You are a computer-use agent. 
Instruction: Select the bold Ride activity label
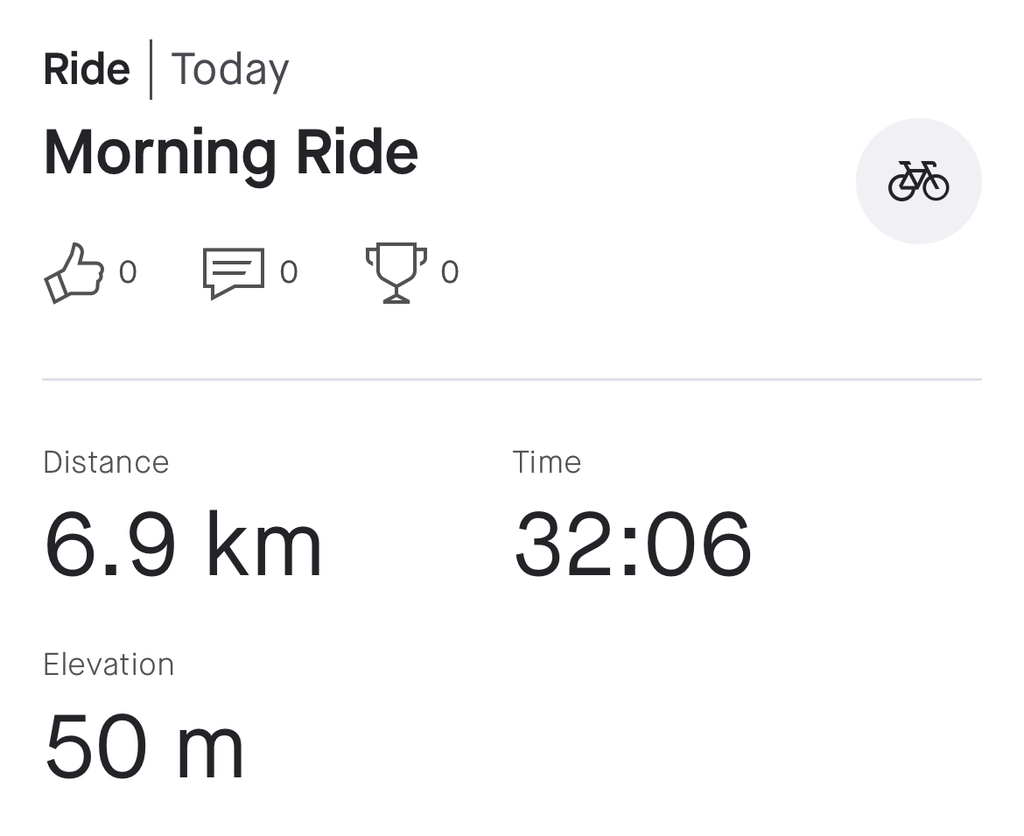[x=87, y=70]
